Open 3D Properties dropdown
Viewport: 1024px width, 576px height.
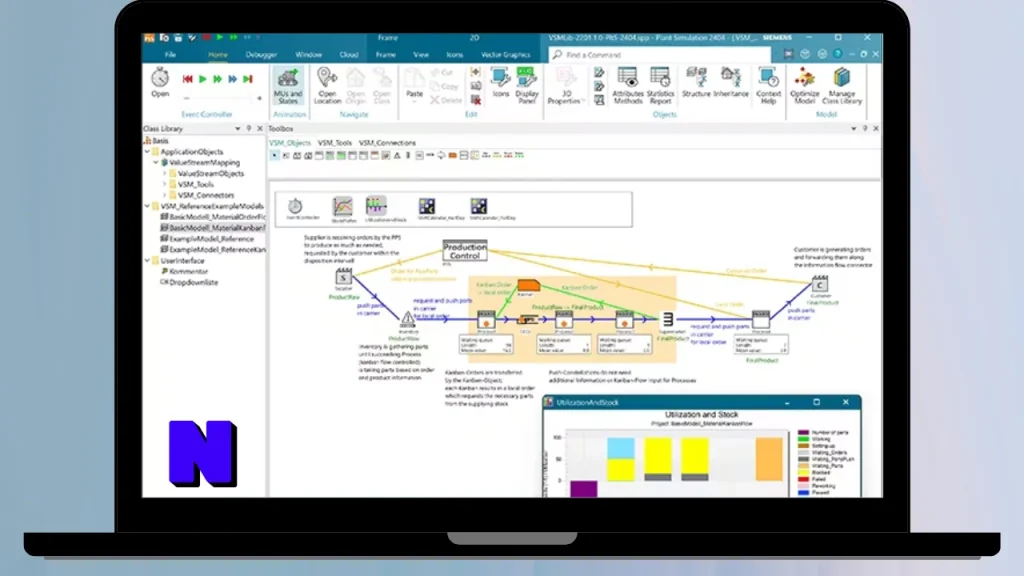click(566, 86)
